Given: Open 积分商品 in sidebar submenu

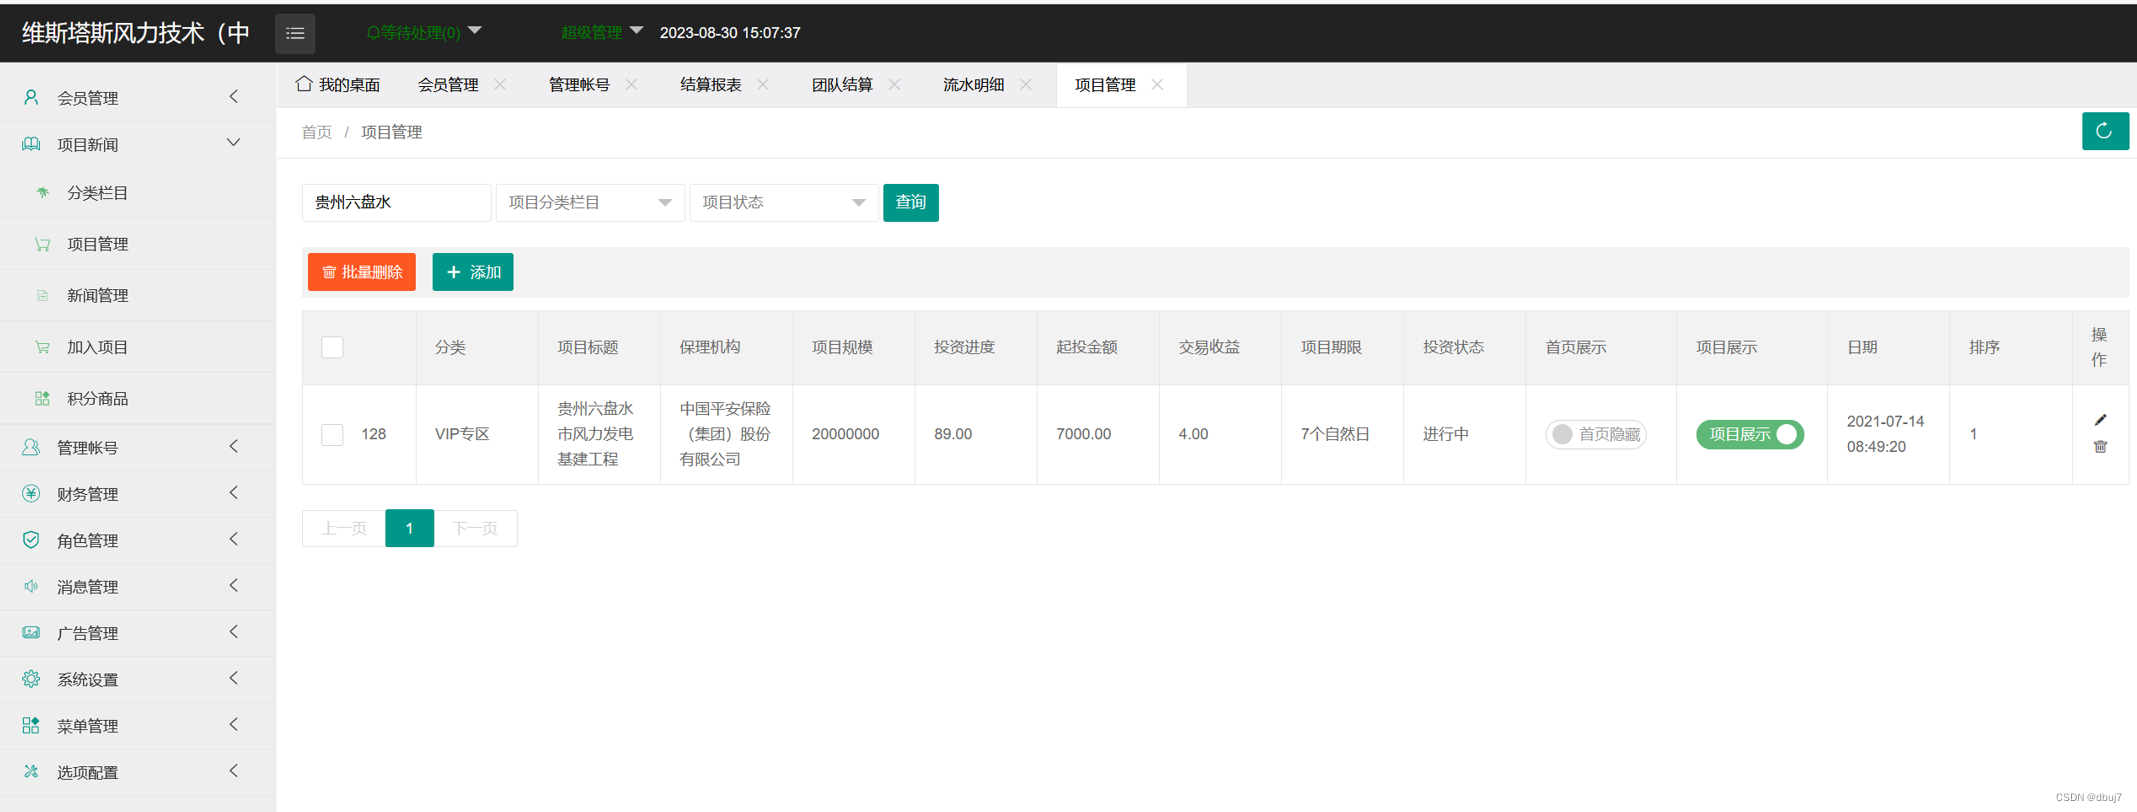Looking at the screenshot, I should [137, 398].
